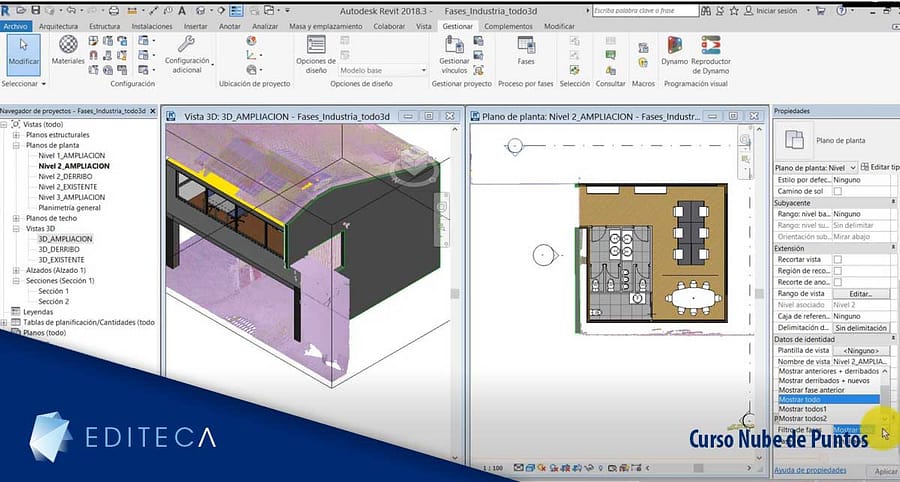Viewport: 900px width, 482px height.
Task: Toggle the Región de recorte checkbox
Action: [837, 271]
